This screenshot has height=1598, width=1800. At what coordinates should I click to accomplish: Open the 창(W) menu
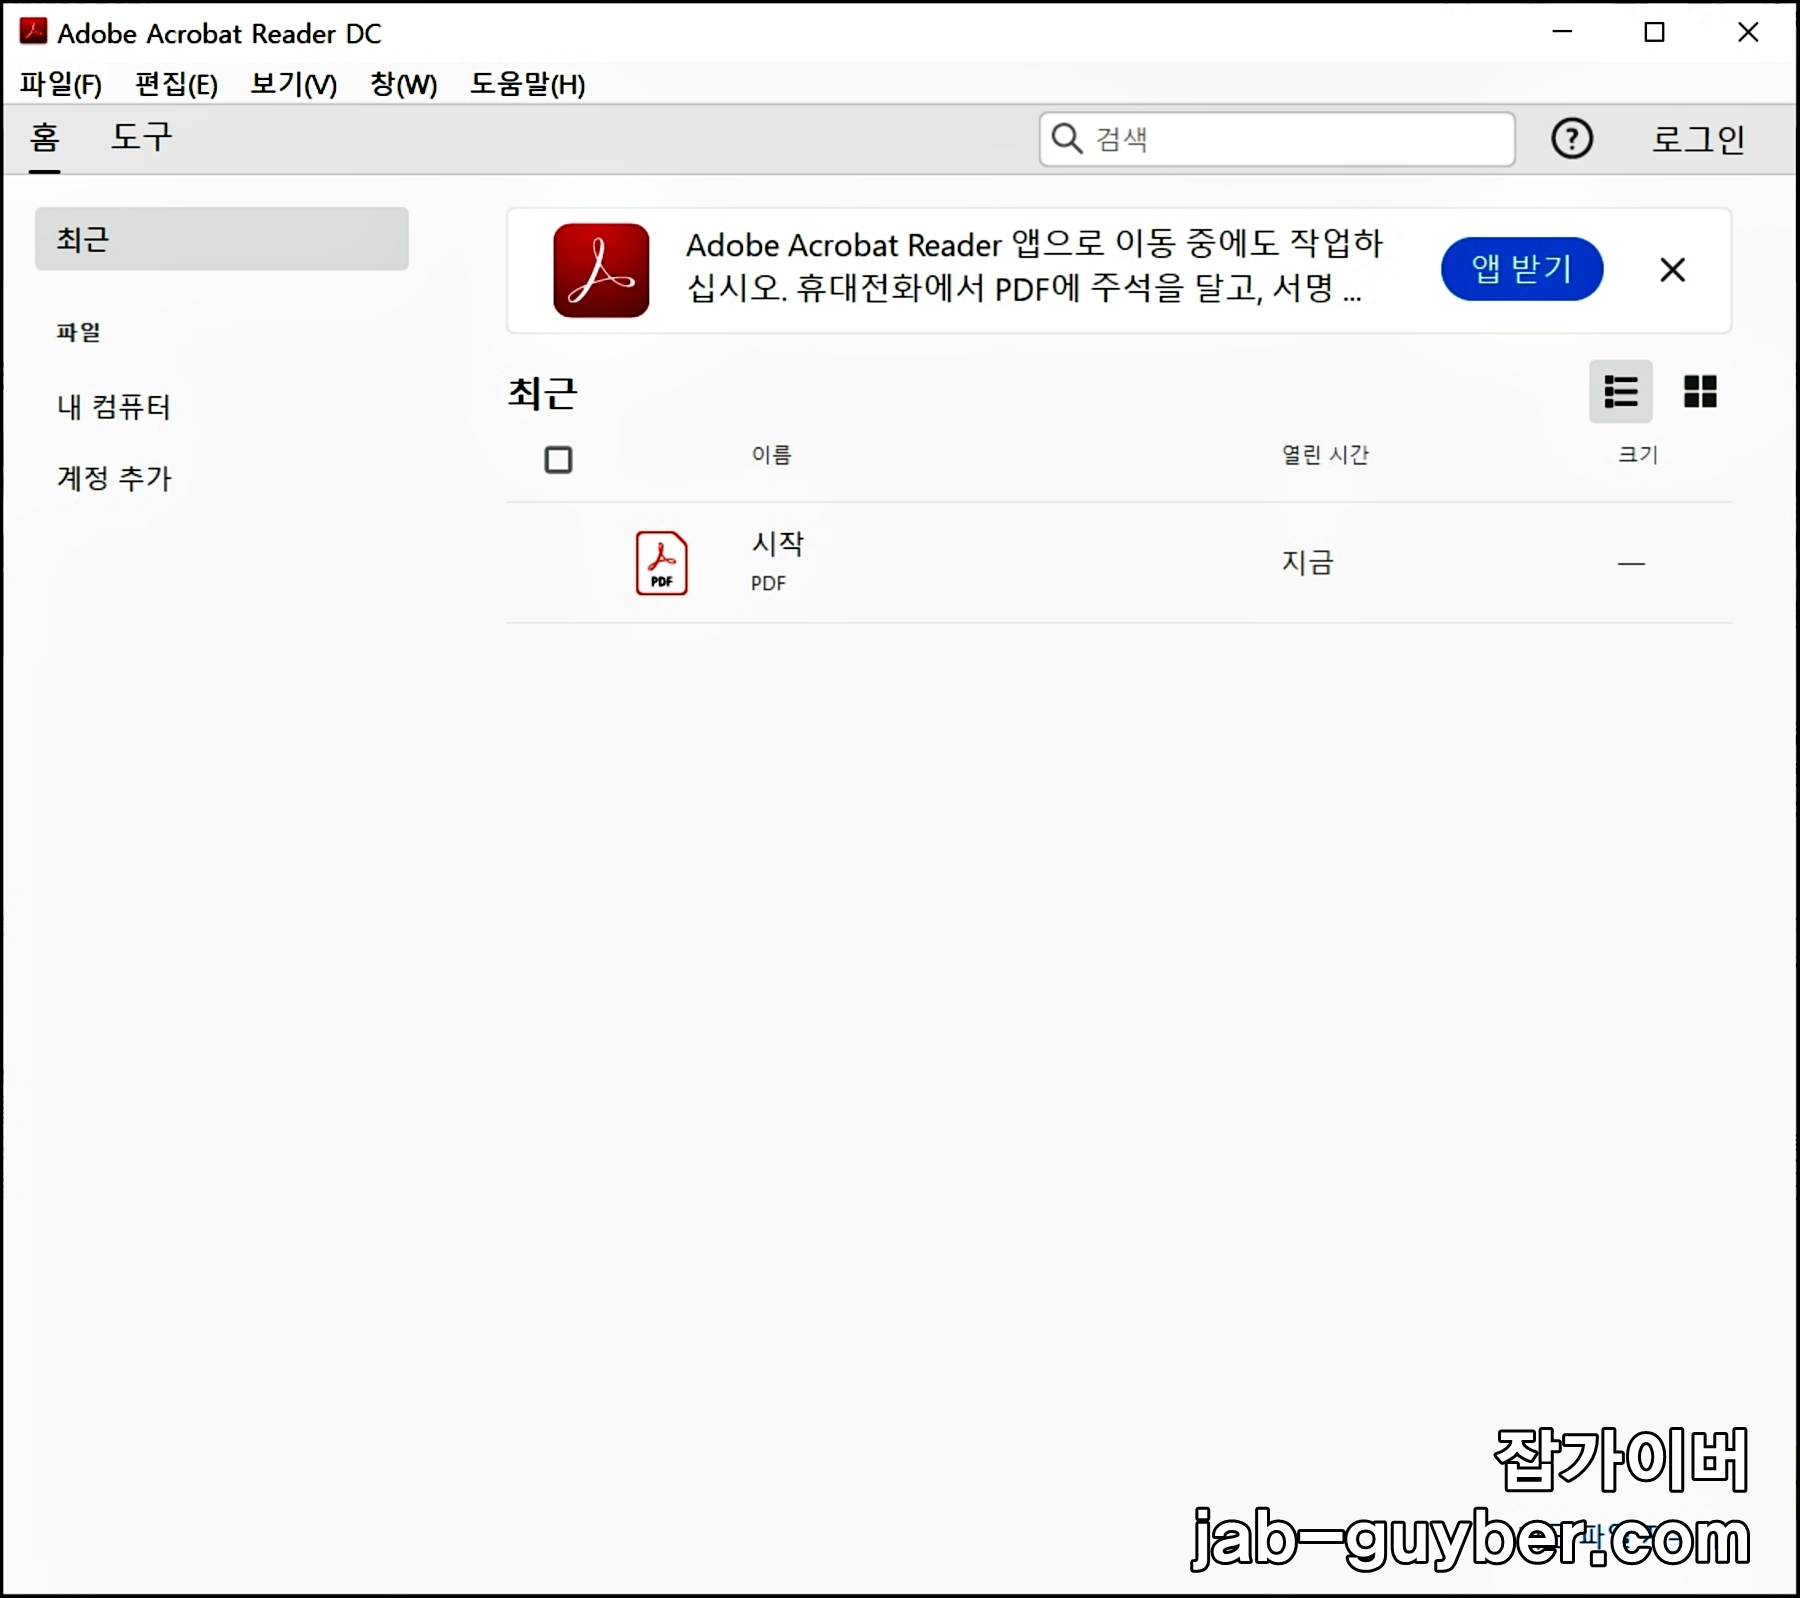click(x=404, y=84)
